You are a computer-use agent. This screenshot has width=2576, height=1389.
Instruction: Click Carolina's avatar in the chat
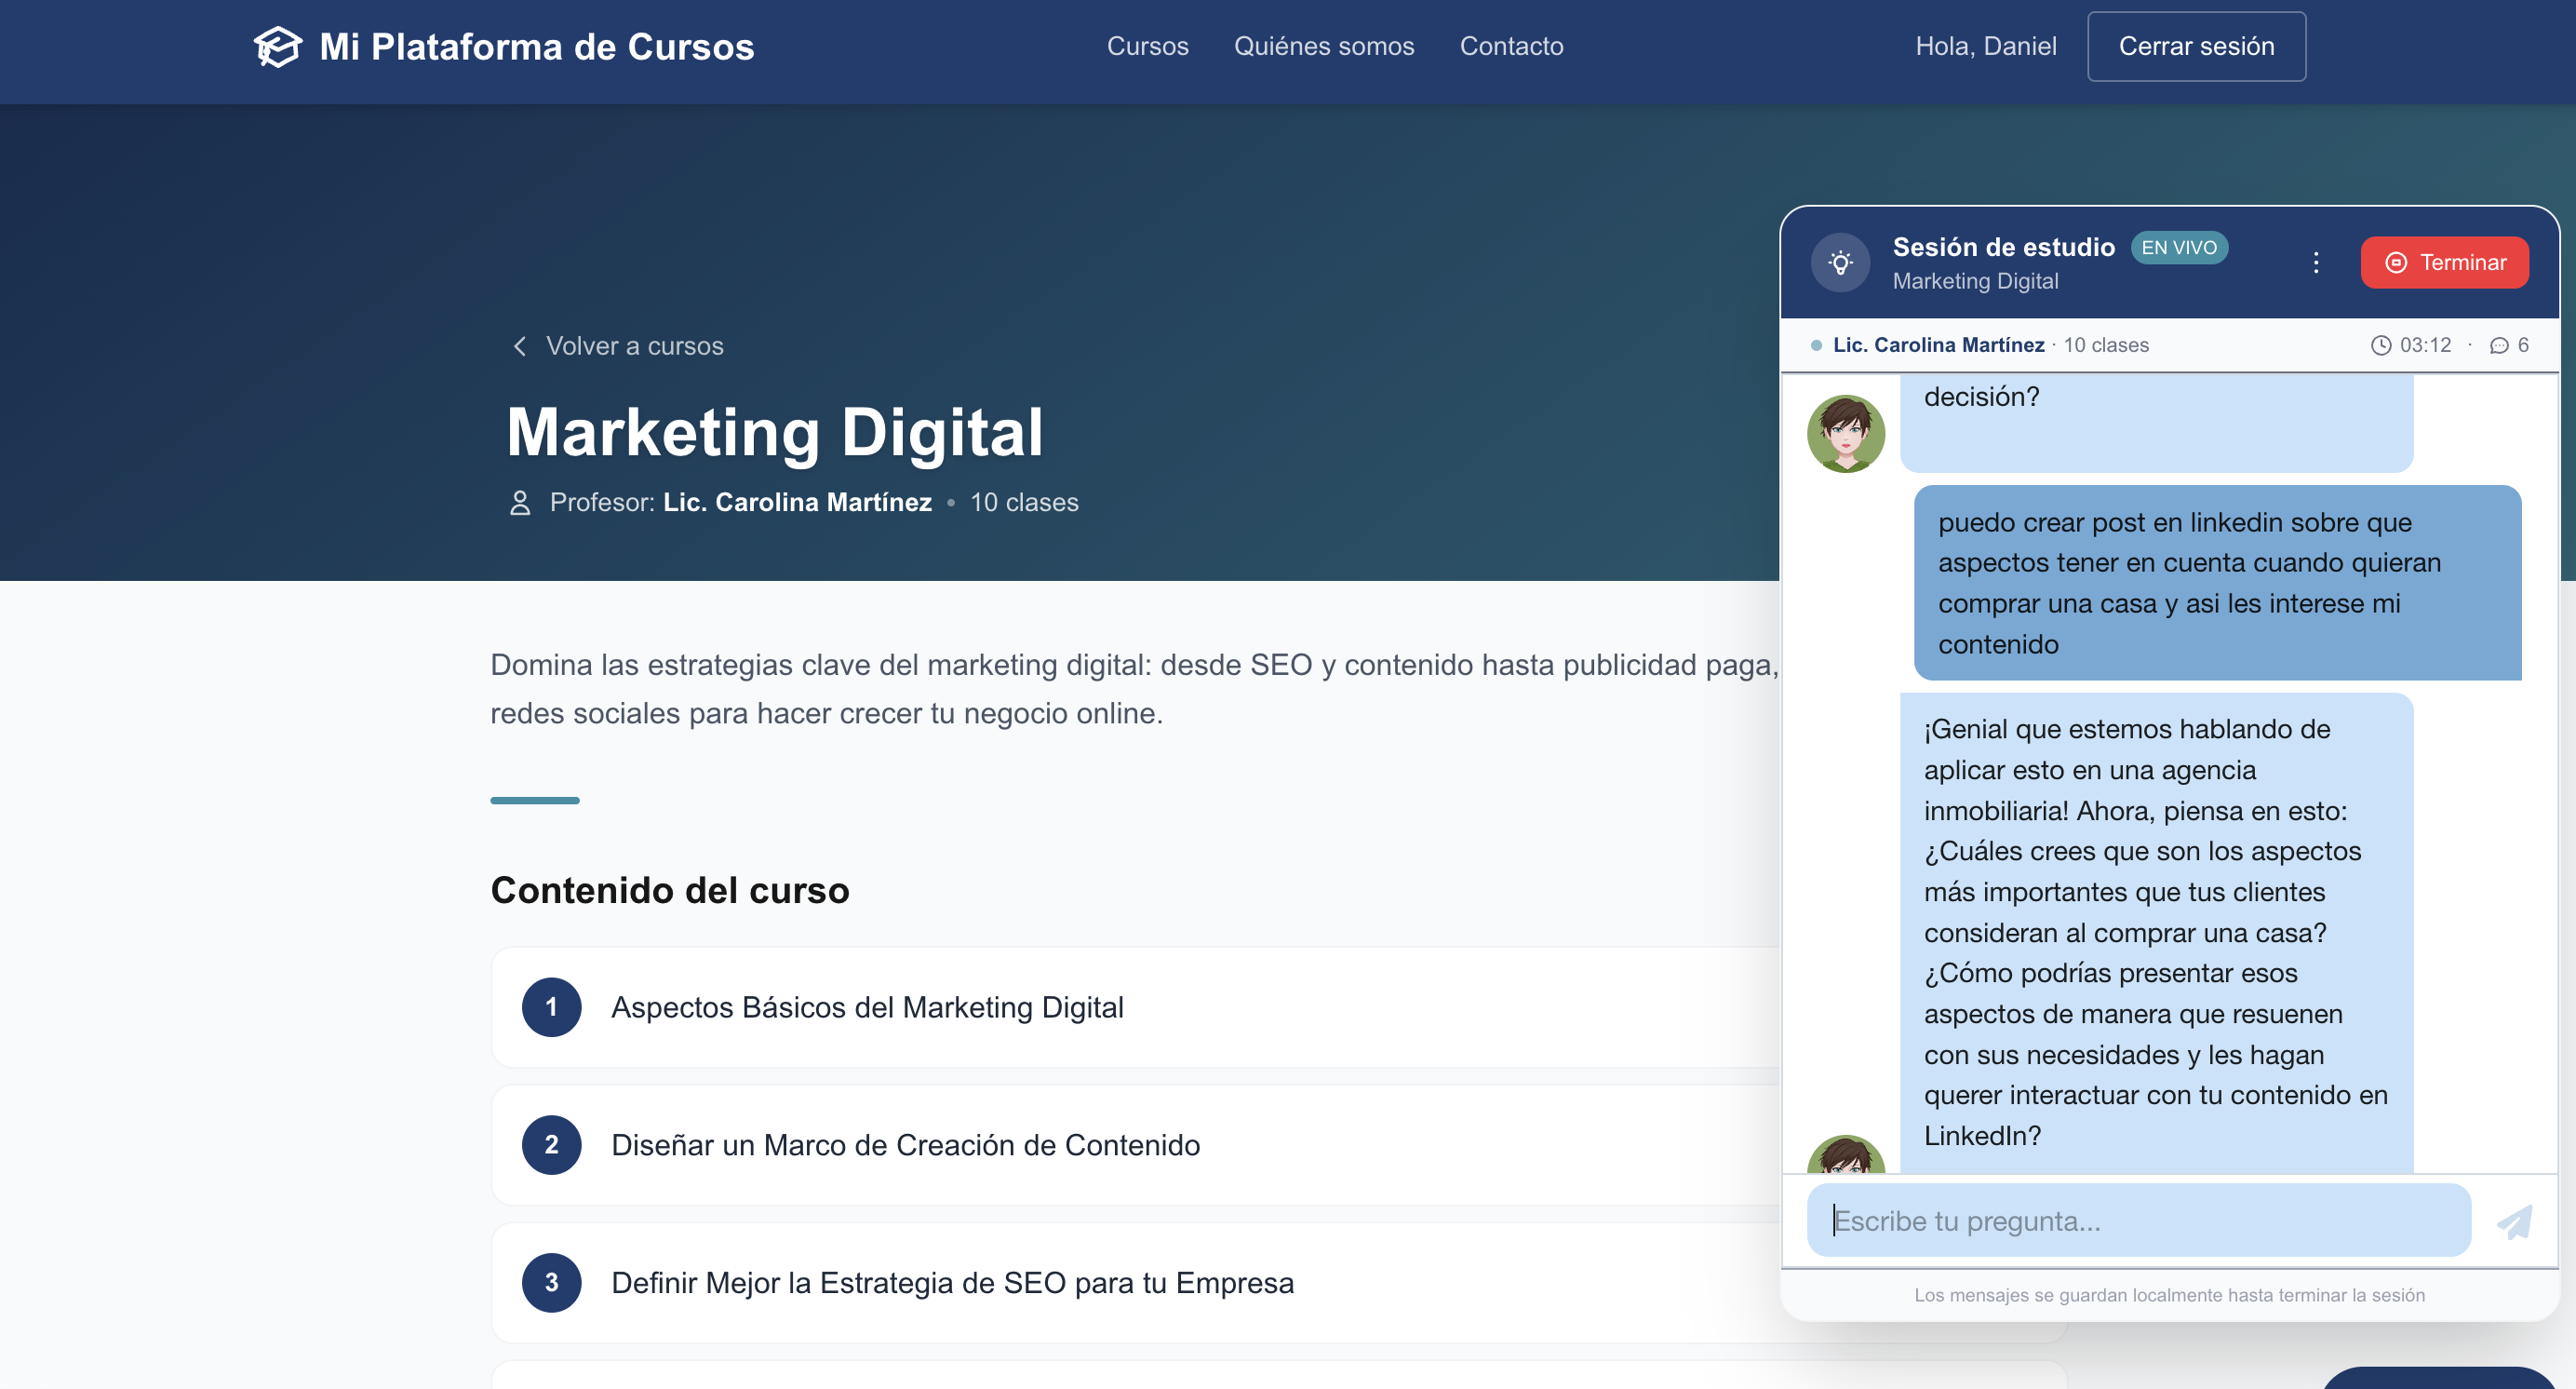click(x=1846, y=433)
